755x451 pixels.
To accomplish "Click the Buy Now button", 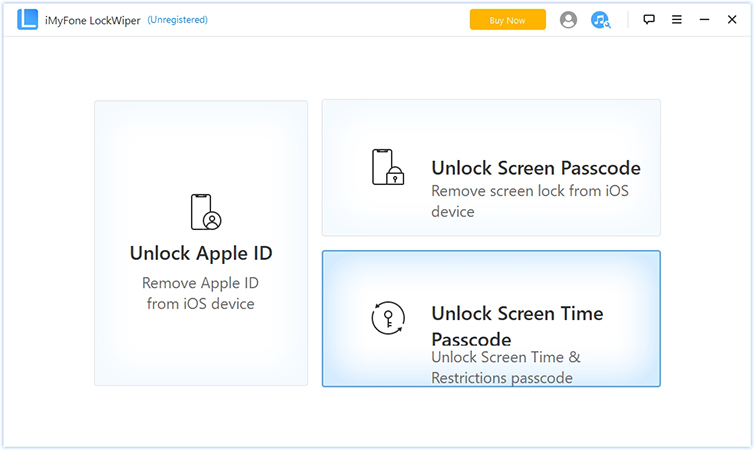I will coord(508,20).
